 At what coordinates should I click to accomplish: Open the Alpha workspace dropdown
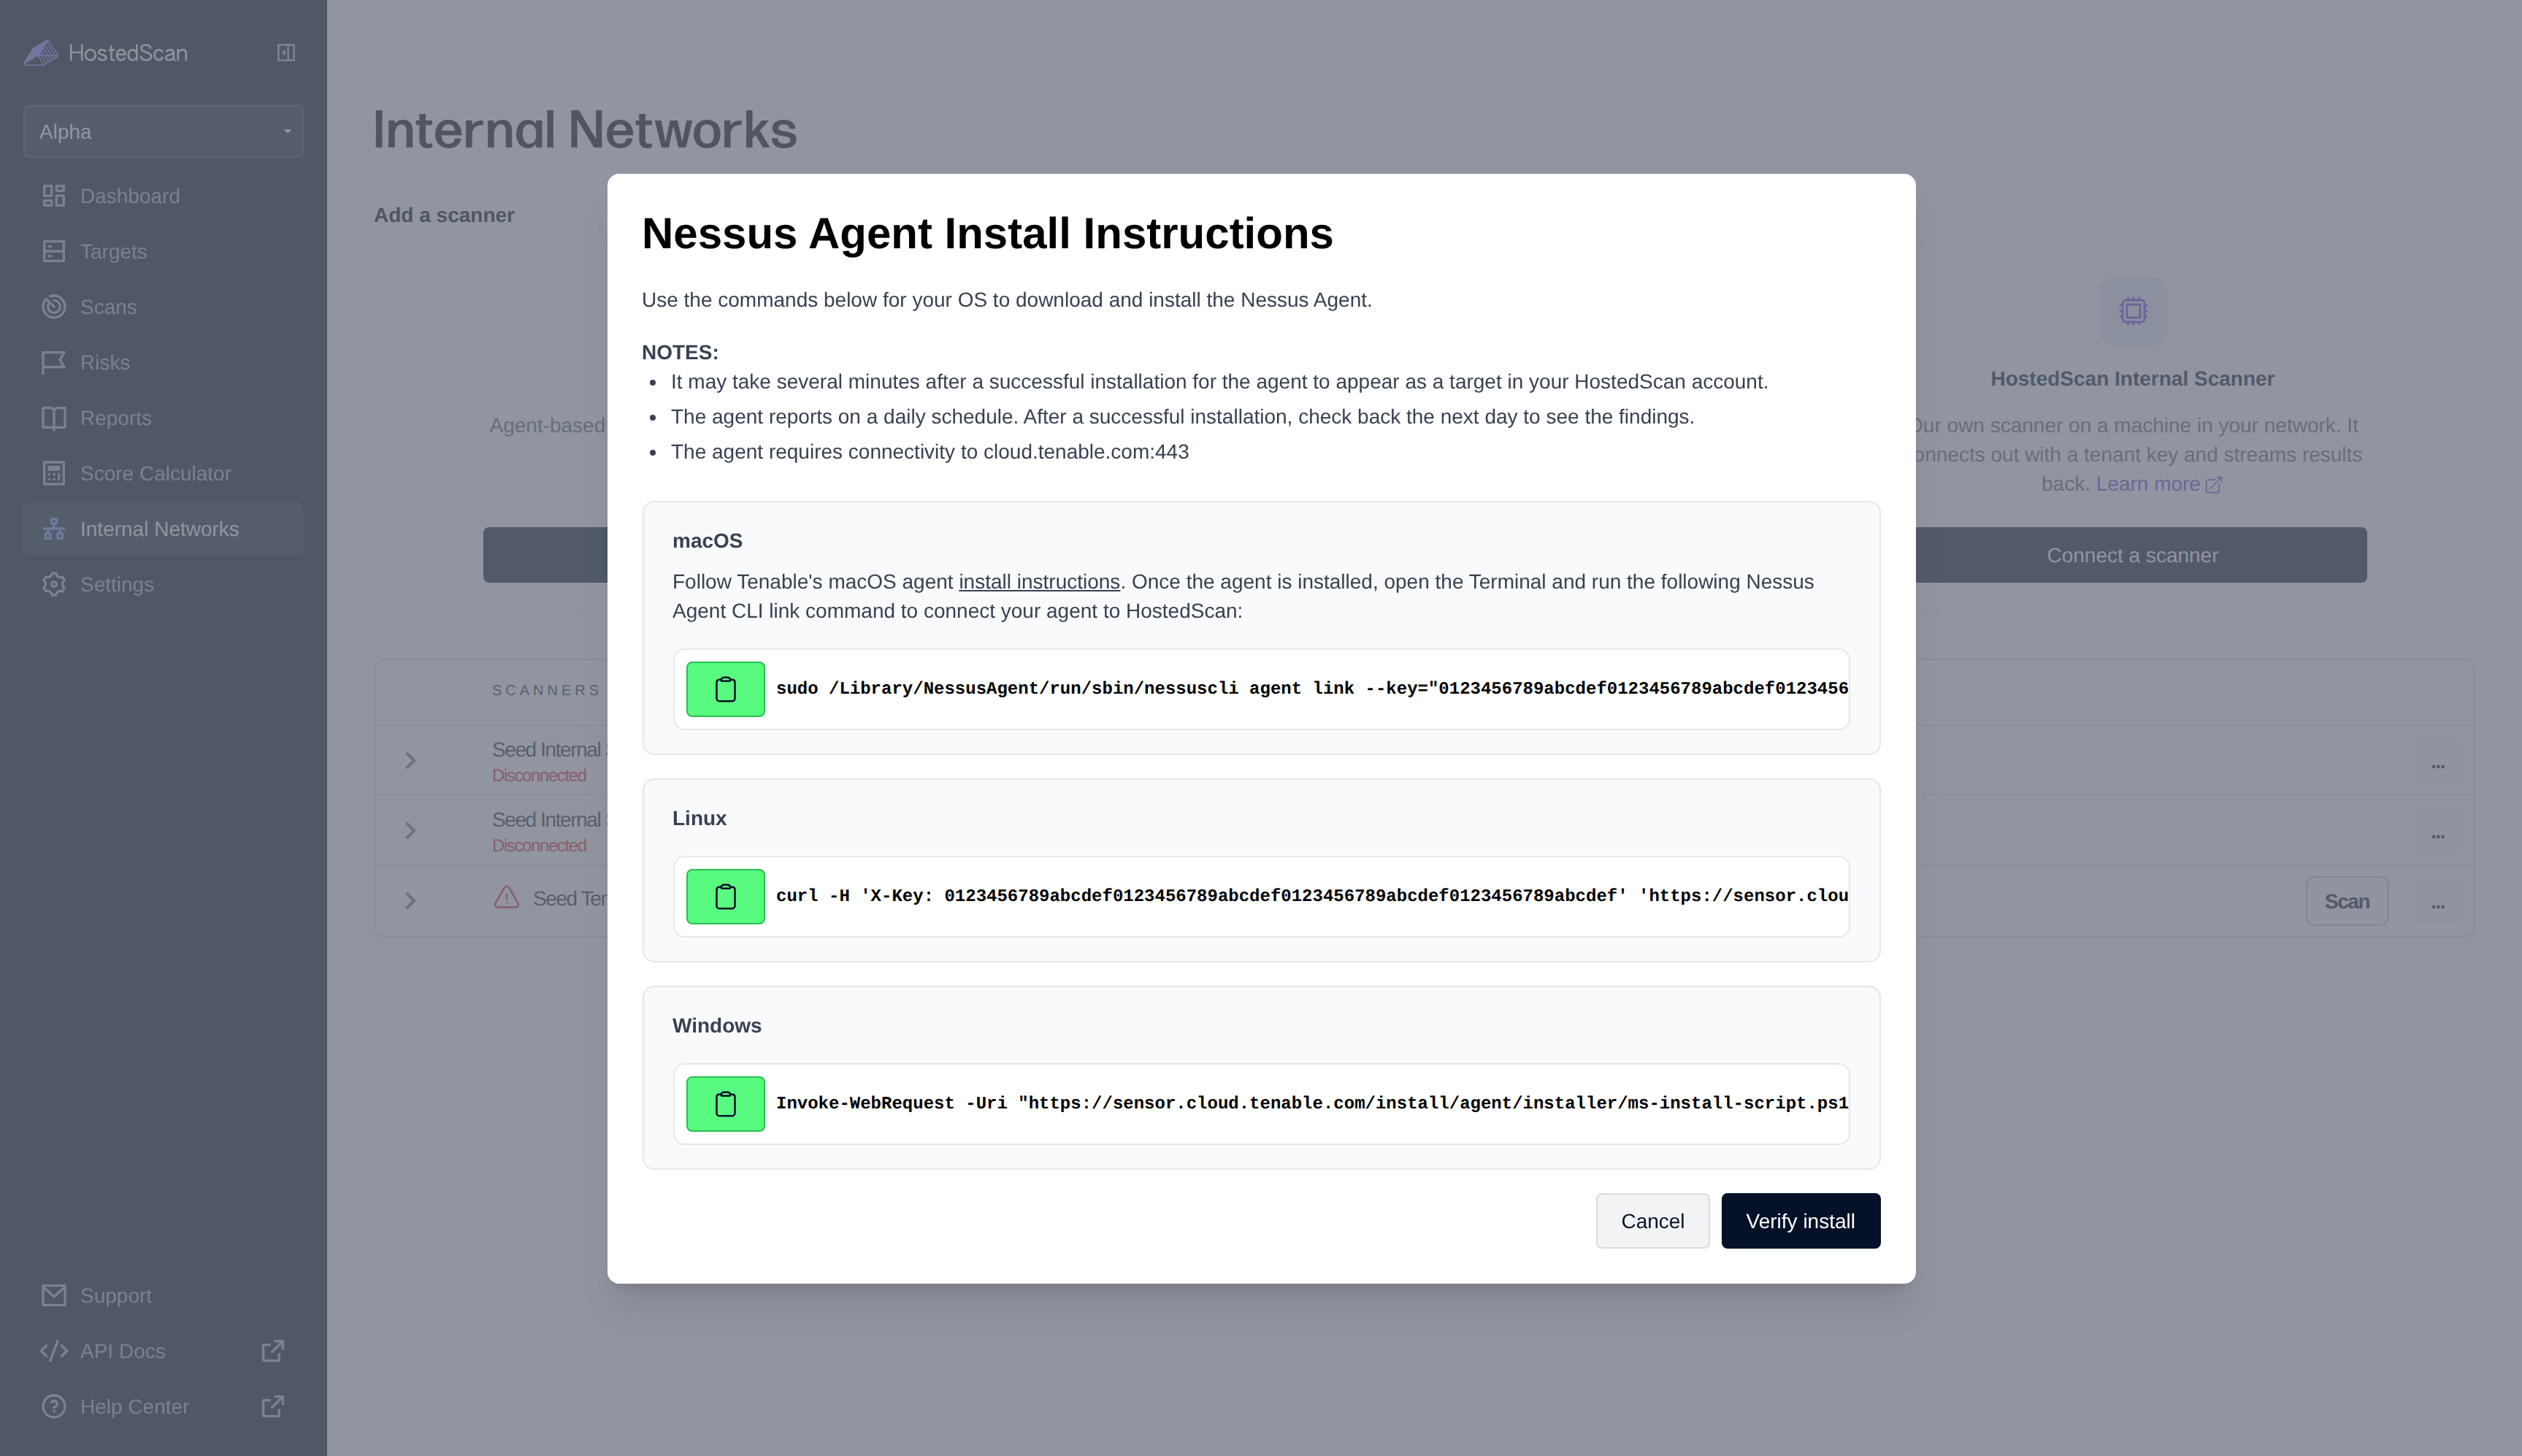click(x=164, y=132)
